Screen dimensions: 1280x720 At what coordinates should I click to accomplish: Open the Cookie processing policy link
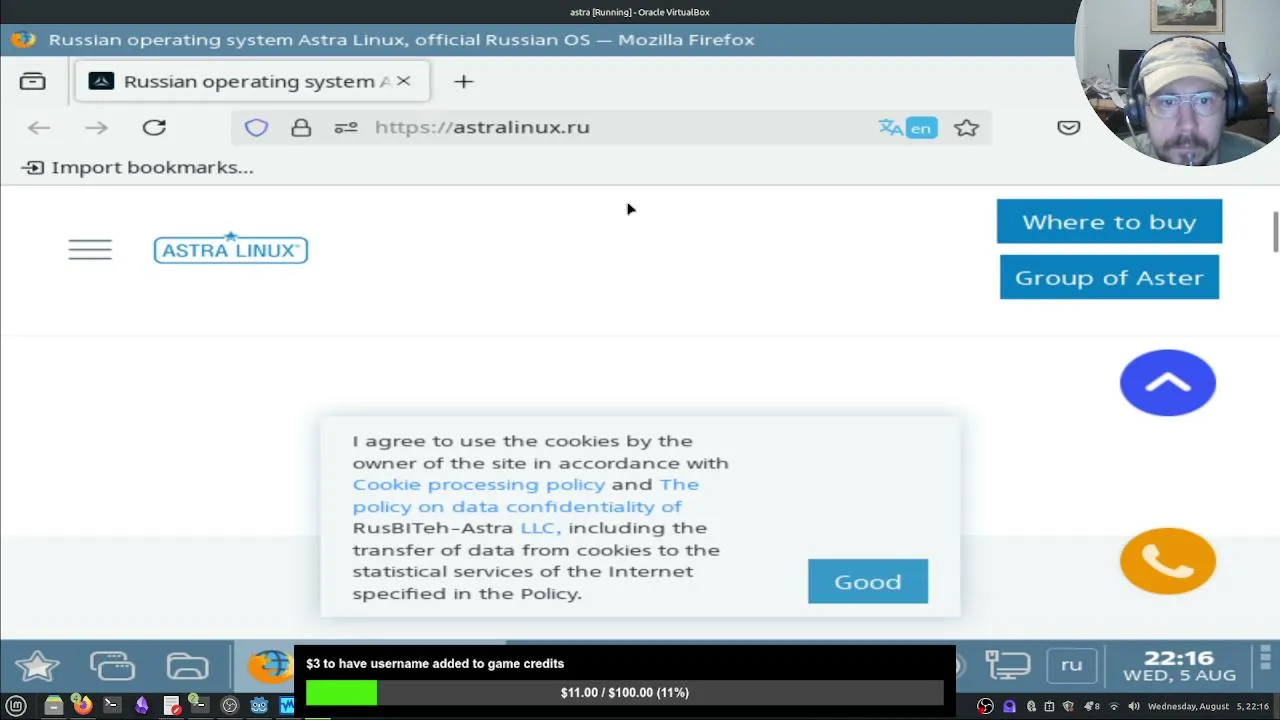click(x=479, y=484)
